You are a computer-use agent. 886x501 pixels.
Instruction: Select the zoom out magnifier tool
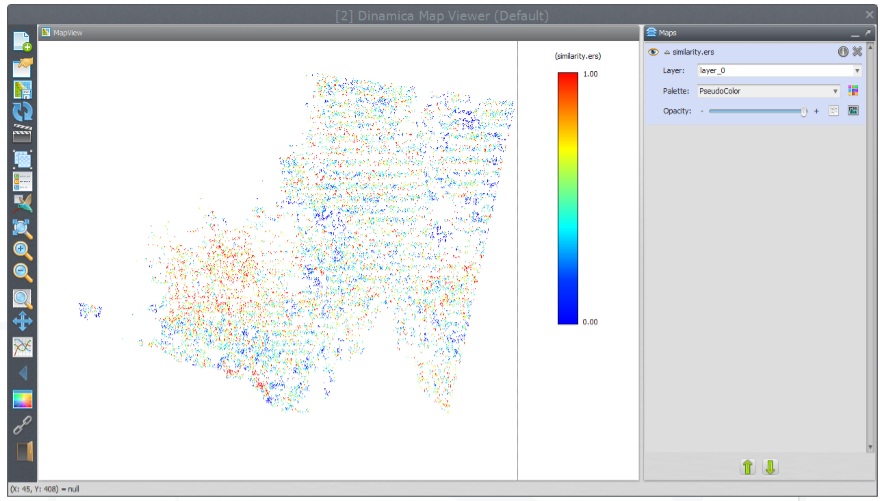tap(22, 273)
